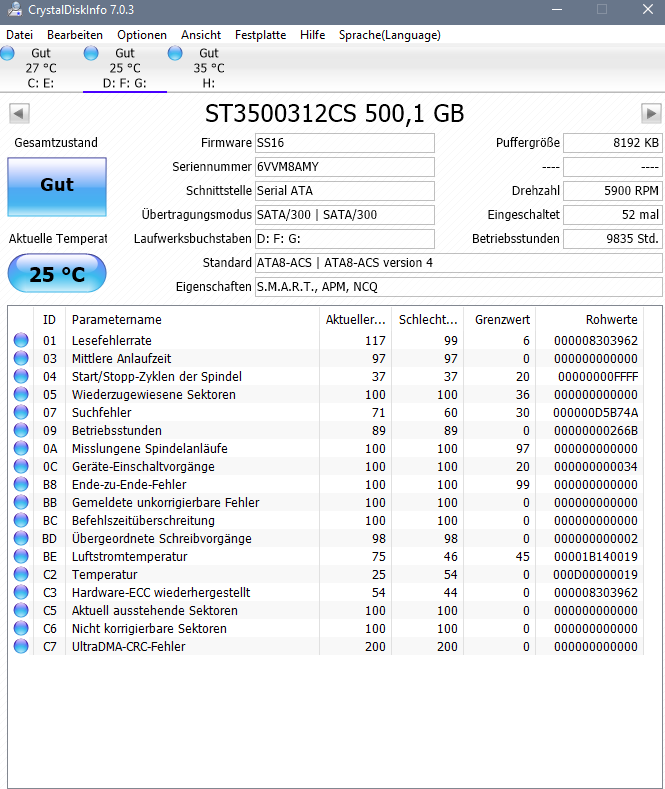665x789 pixels.
Task: Click the Firmware field SS16
Action: (345, 143)
